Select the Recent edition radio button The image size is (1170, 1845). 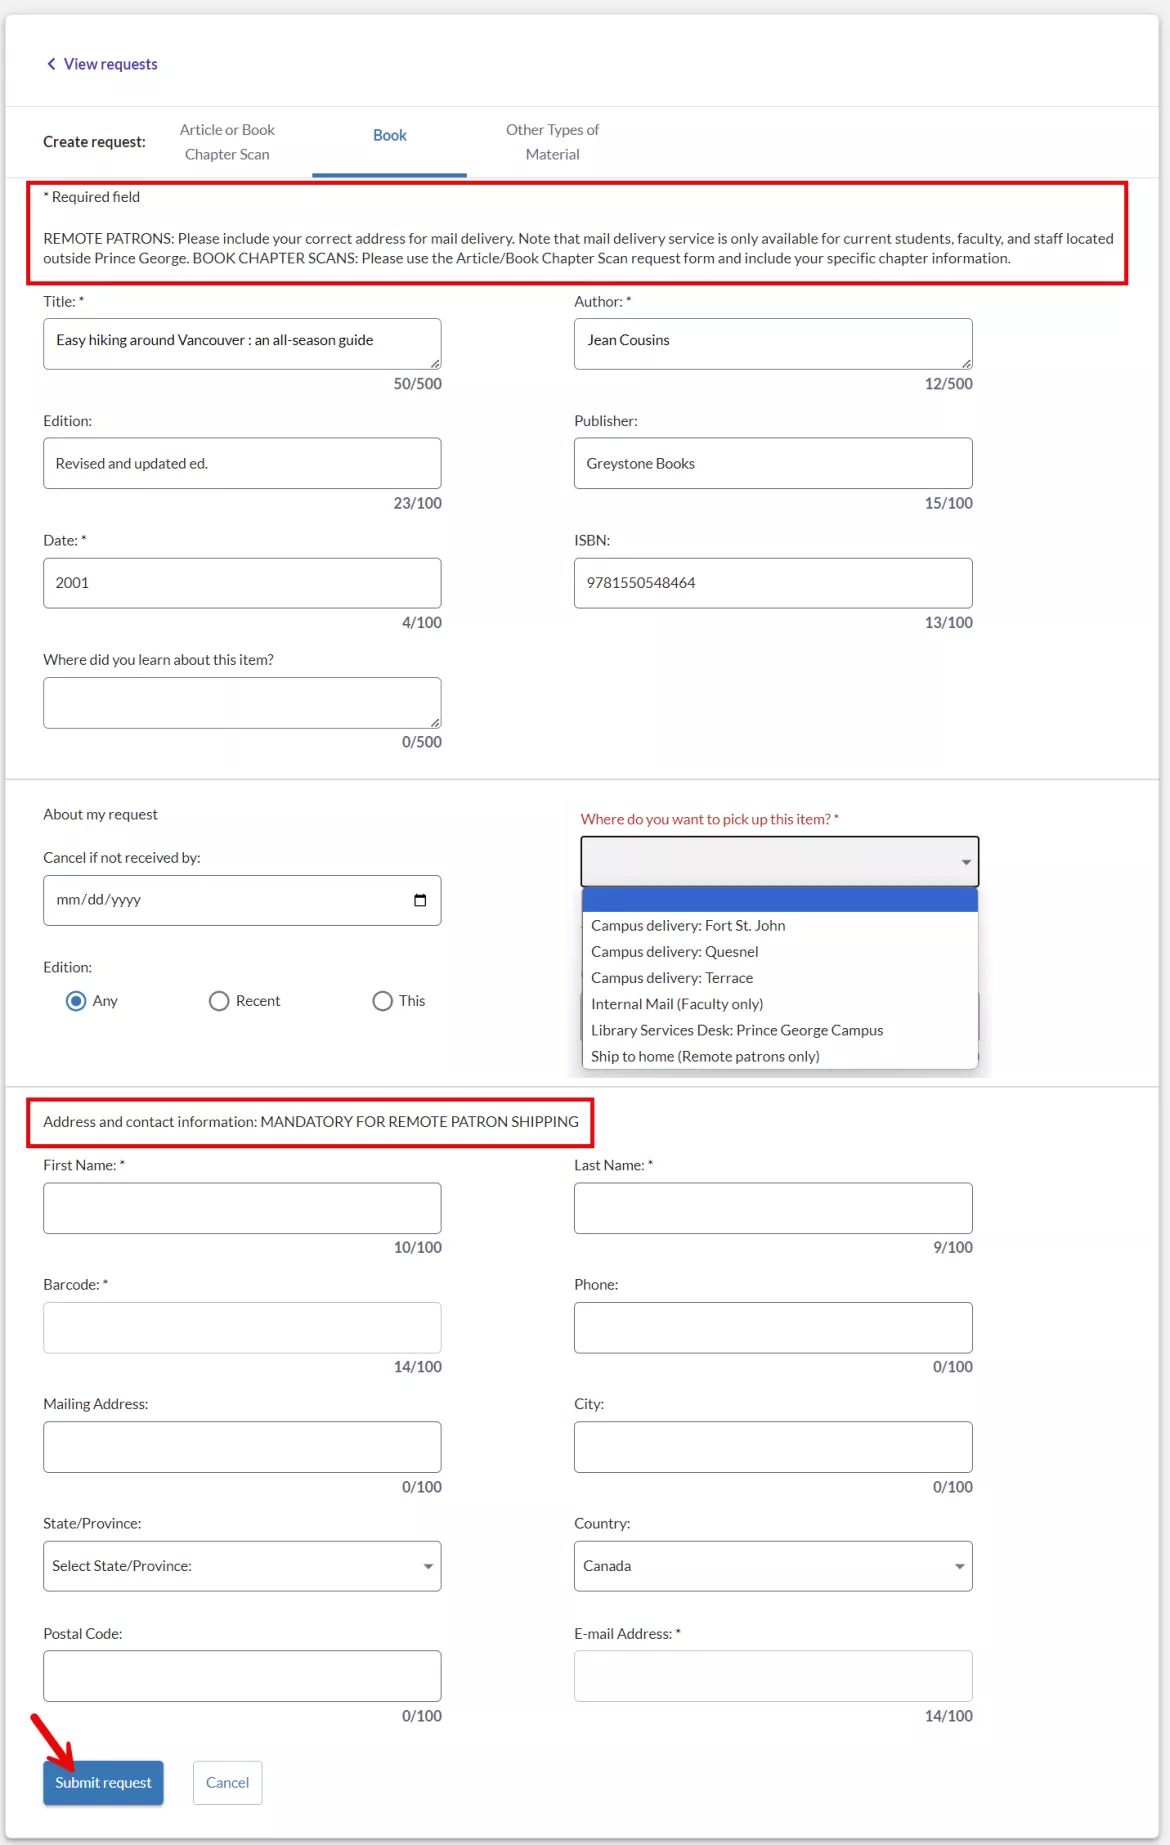(219, 1001)
